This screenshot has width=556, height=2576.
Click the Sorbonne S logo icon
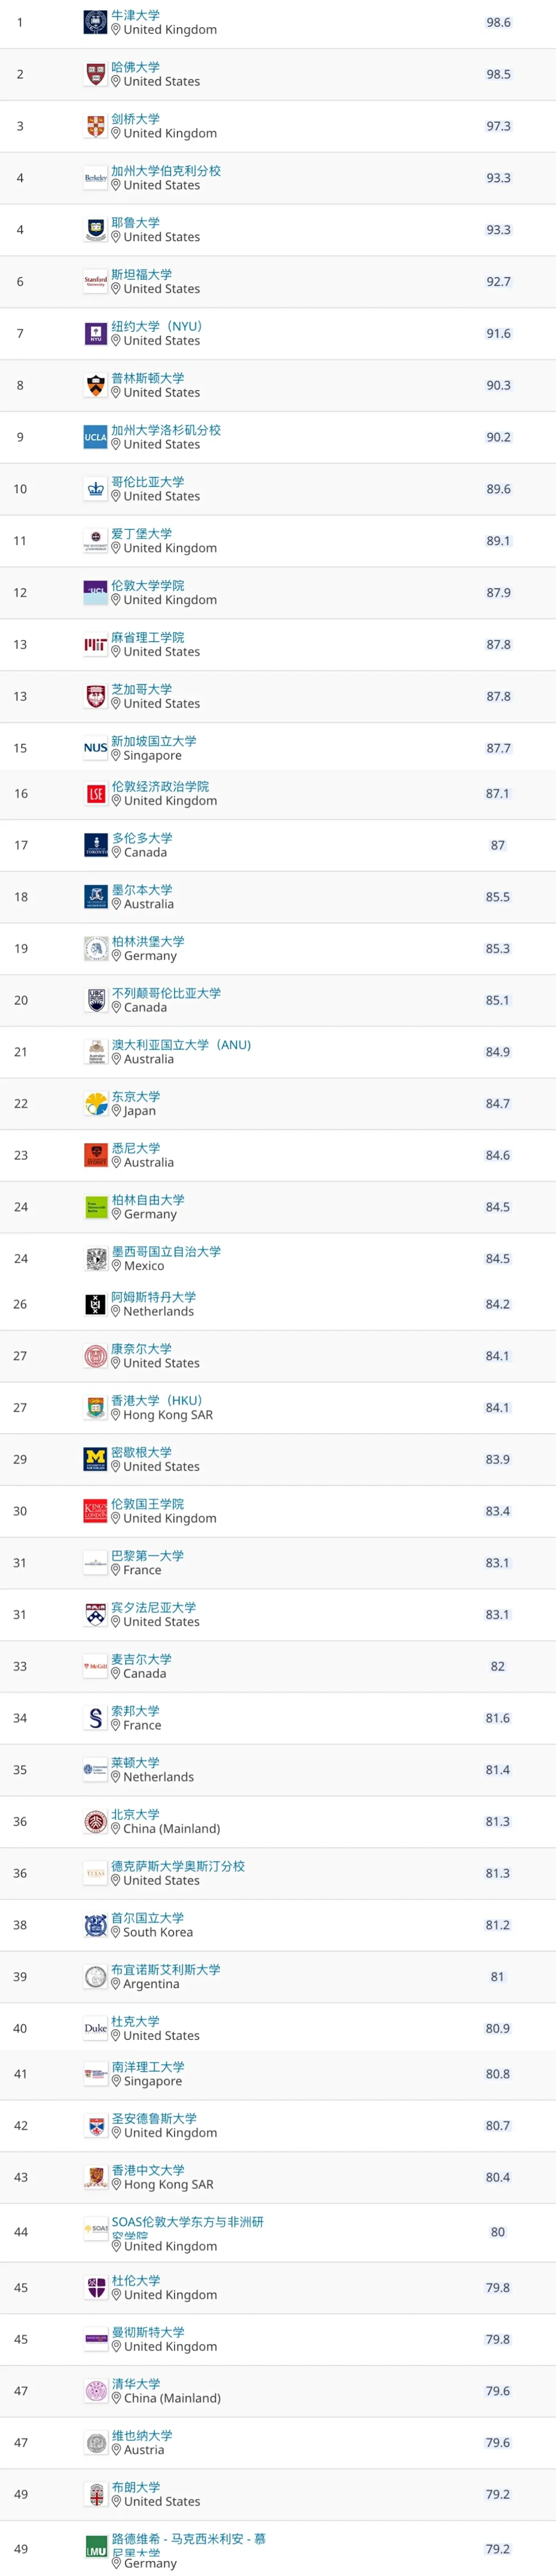click(x=95, y=1718)
